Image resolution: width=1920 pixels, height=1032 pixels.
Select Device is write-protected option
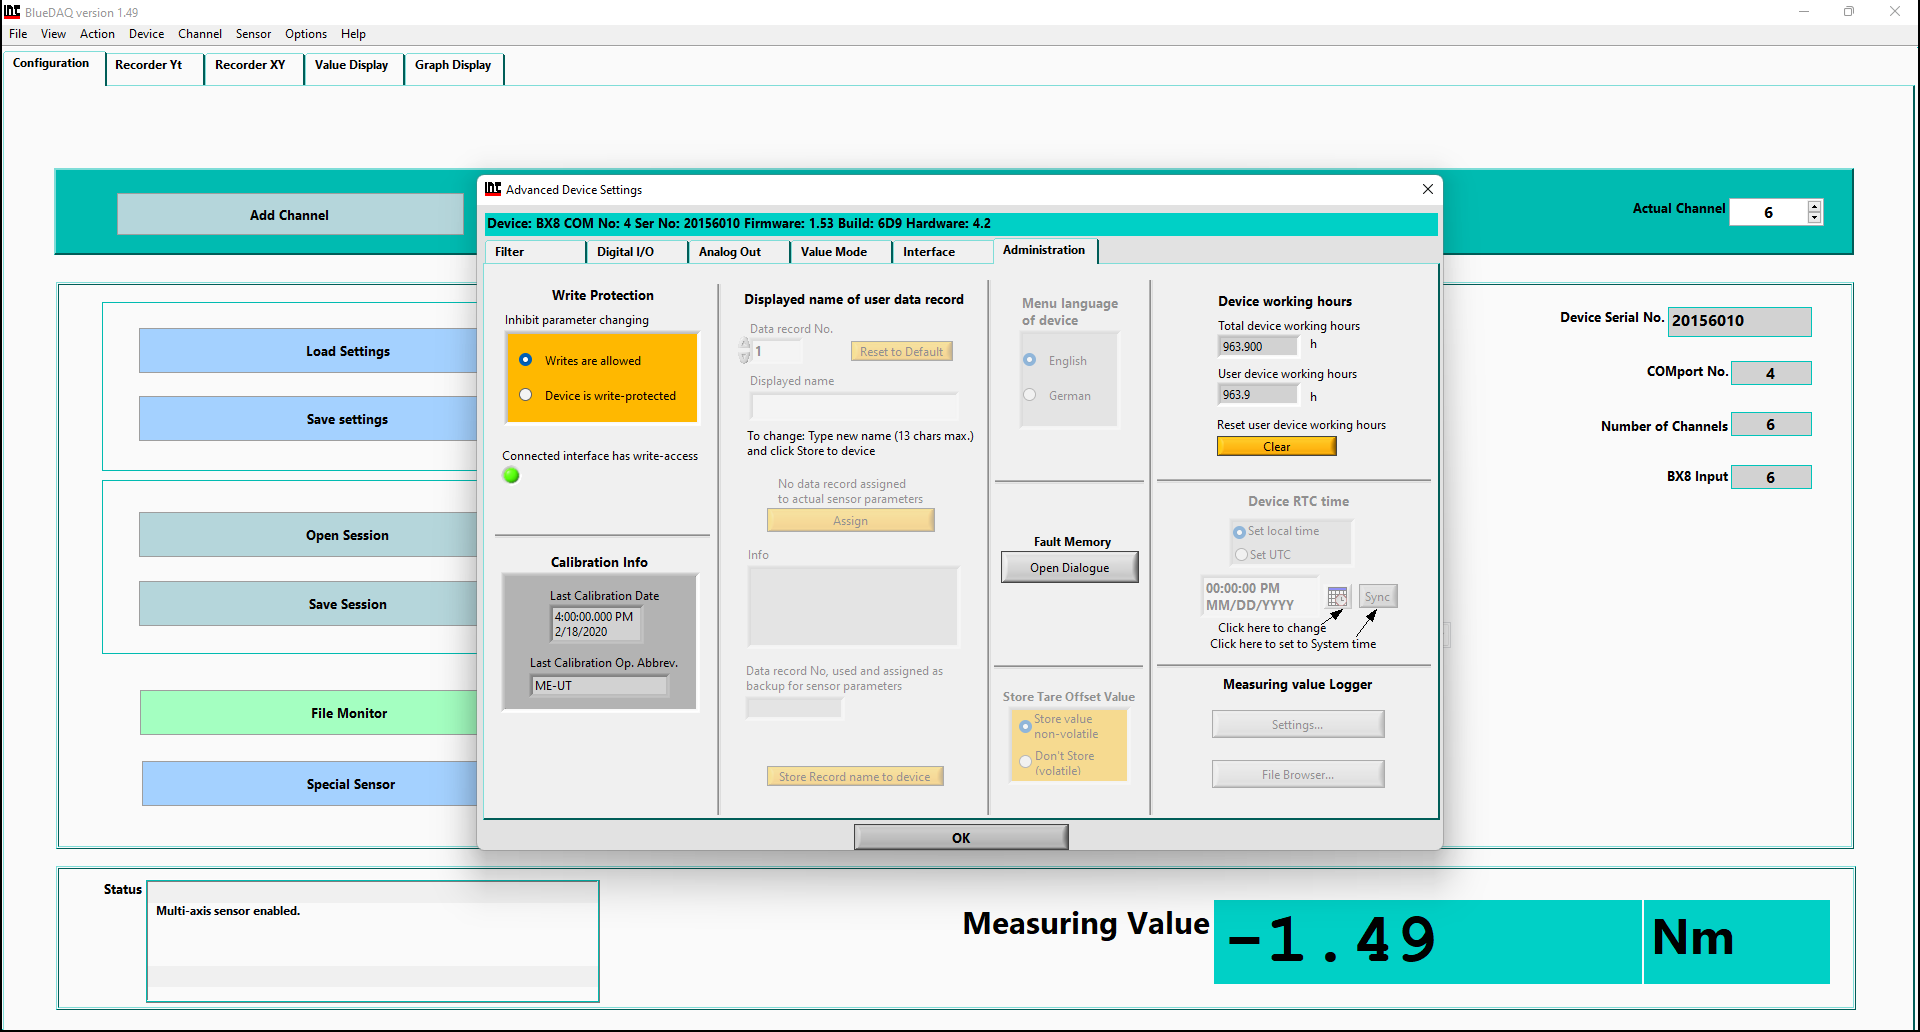[x=526, y=395]
